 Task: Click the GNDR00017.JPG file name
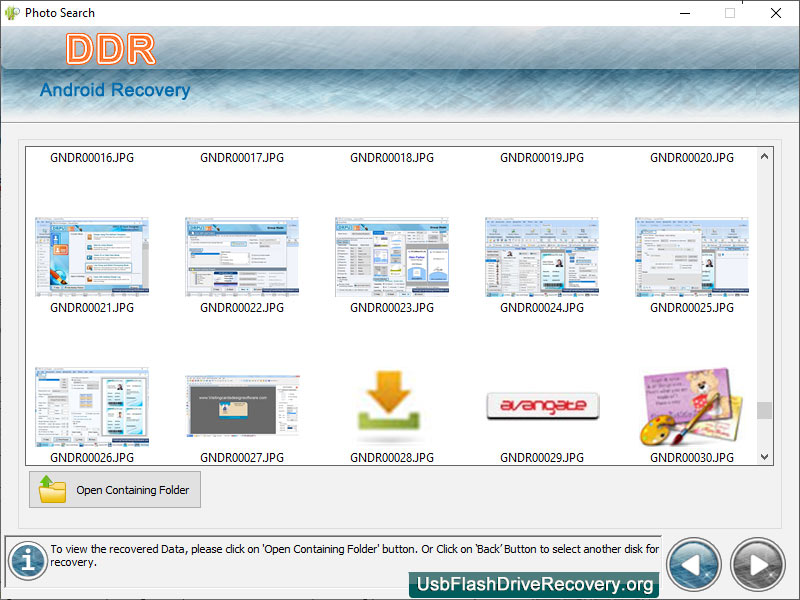point(242,158)
